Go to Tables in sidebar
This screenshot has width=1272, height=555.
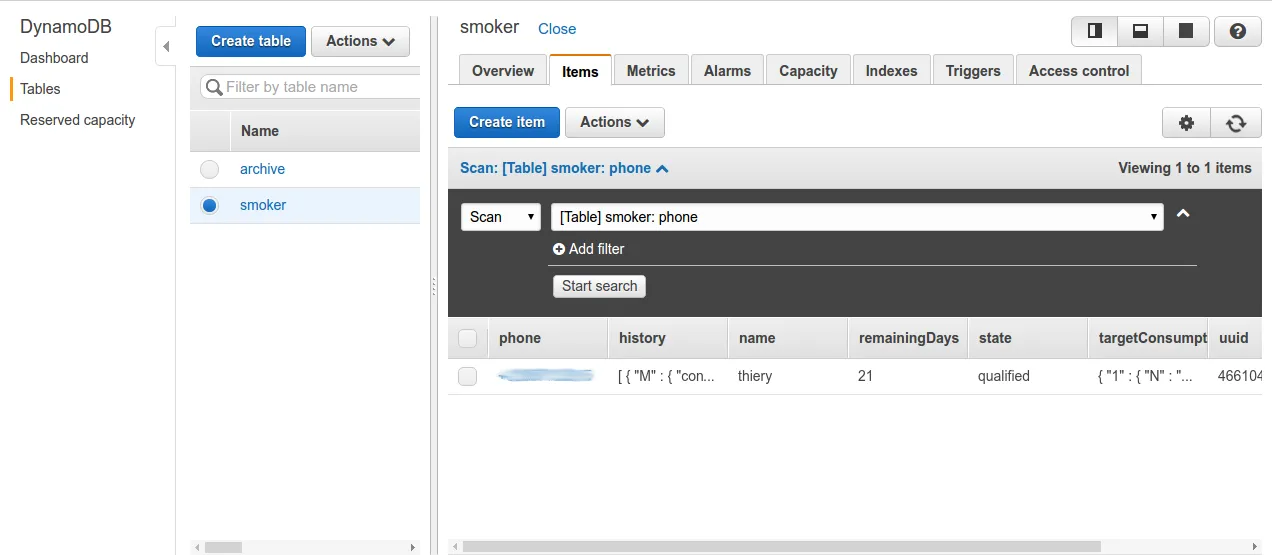pyautogui.click(x=40, y=89)
